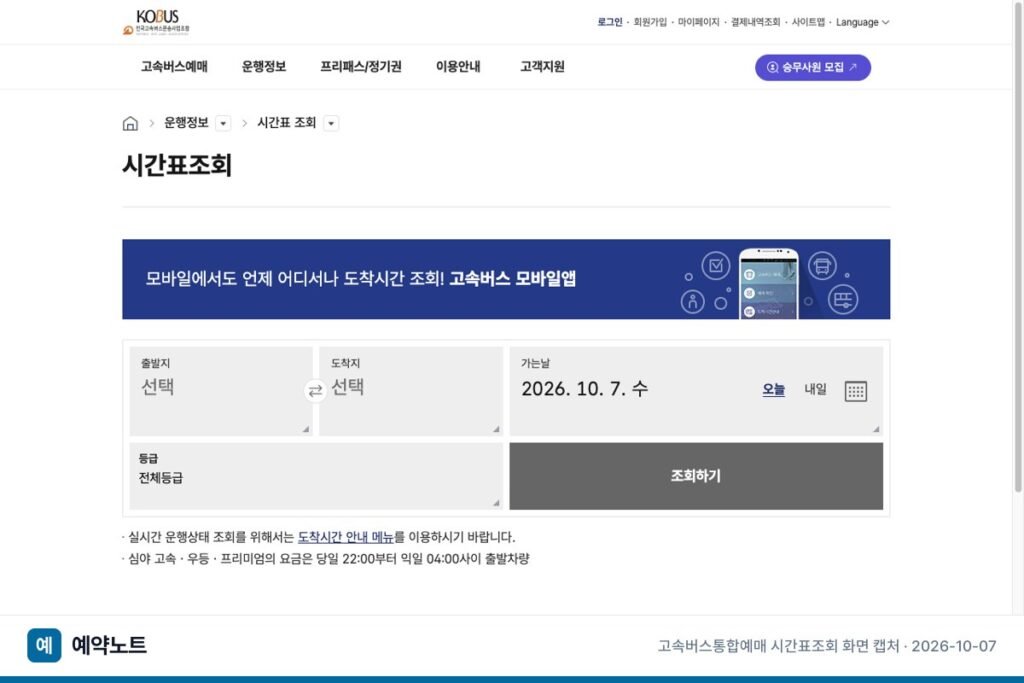Click 로그인 link
This screenshot has width=1024, height=683.
[x=610, y=22]
